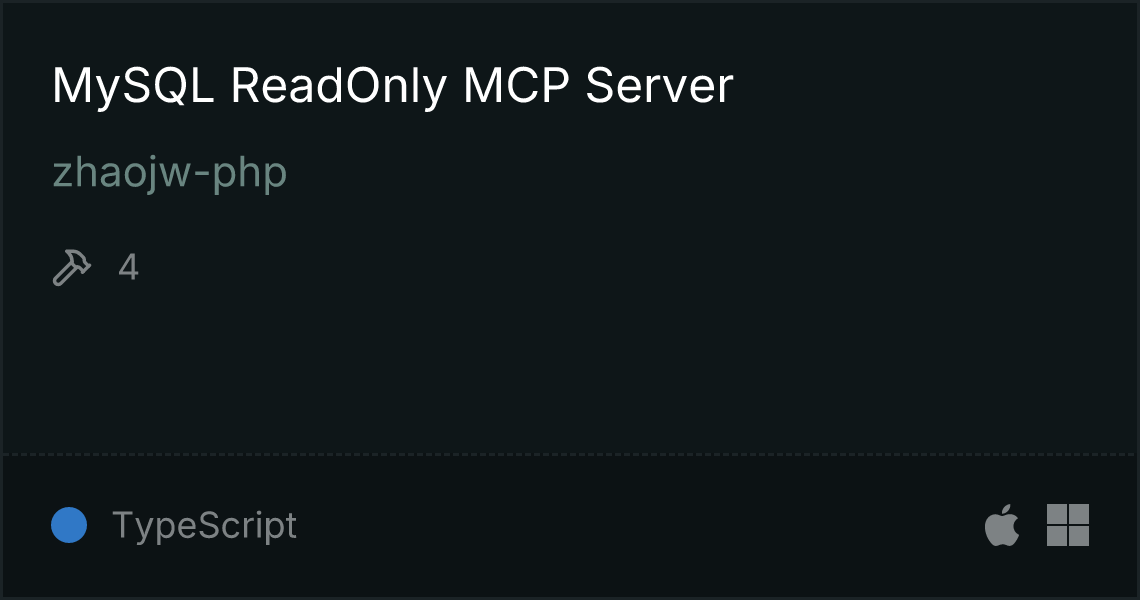This screenshot has height=600, width=1140.
Task: View the tools list via the hammer glyph
Action: click(72, 268)
